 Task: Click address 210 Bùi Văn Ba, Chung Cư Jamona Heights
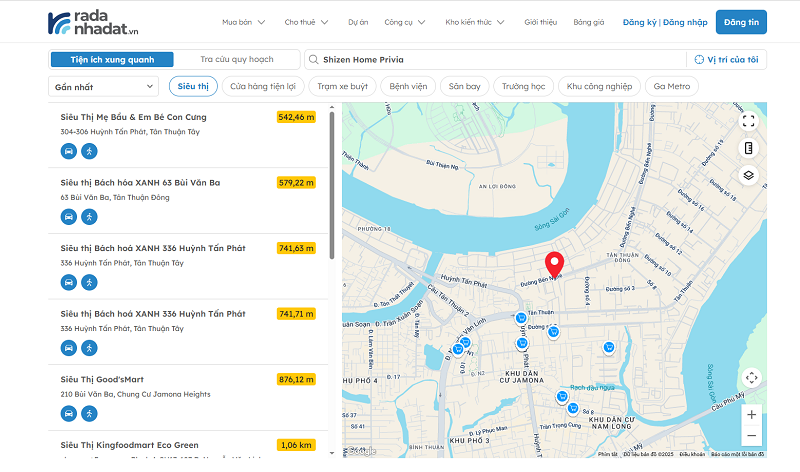pos(135,394)
